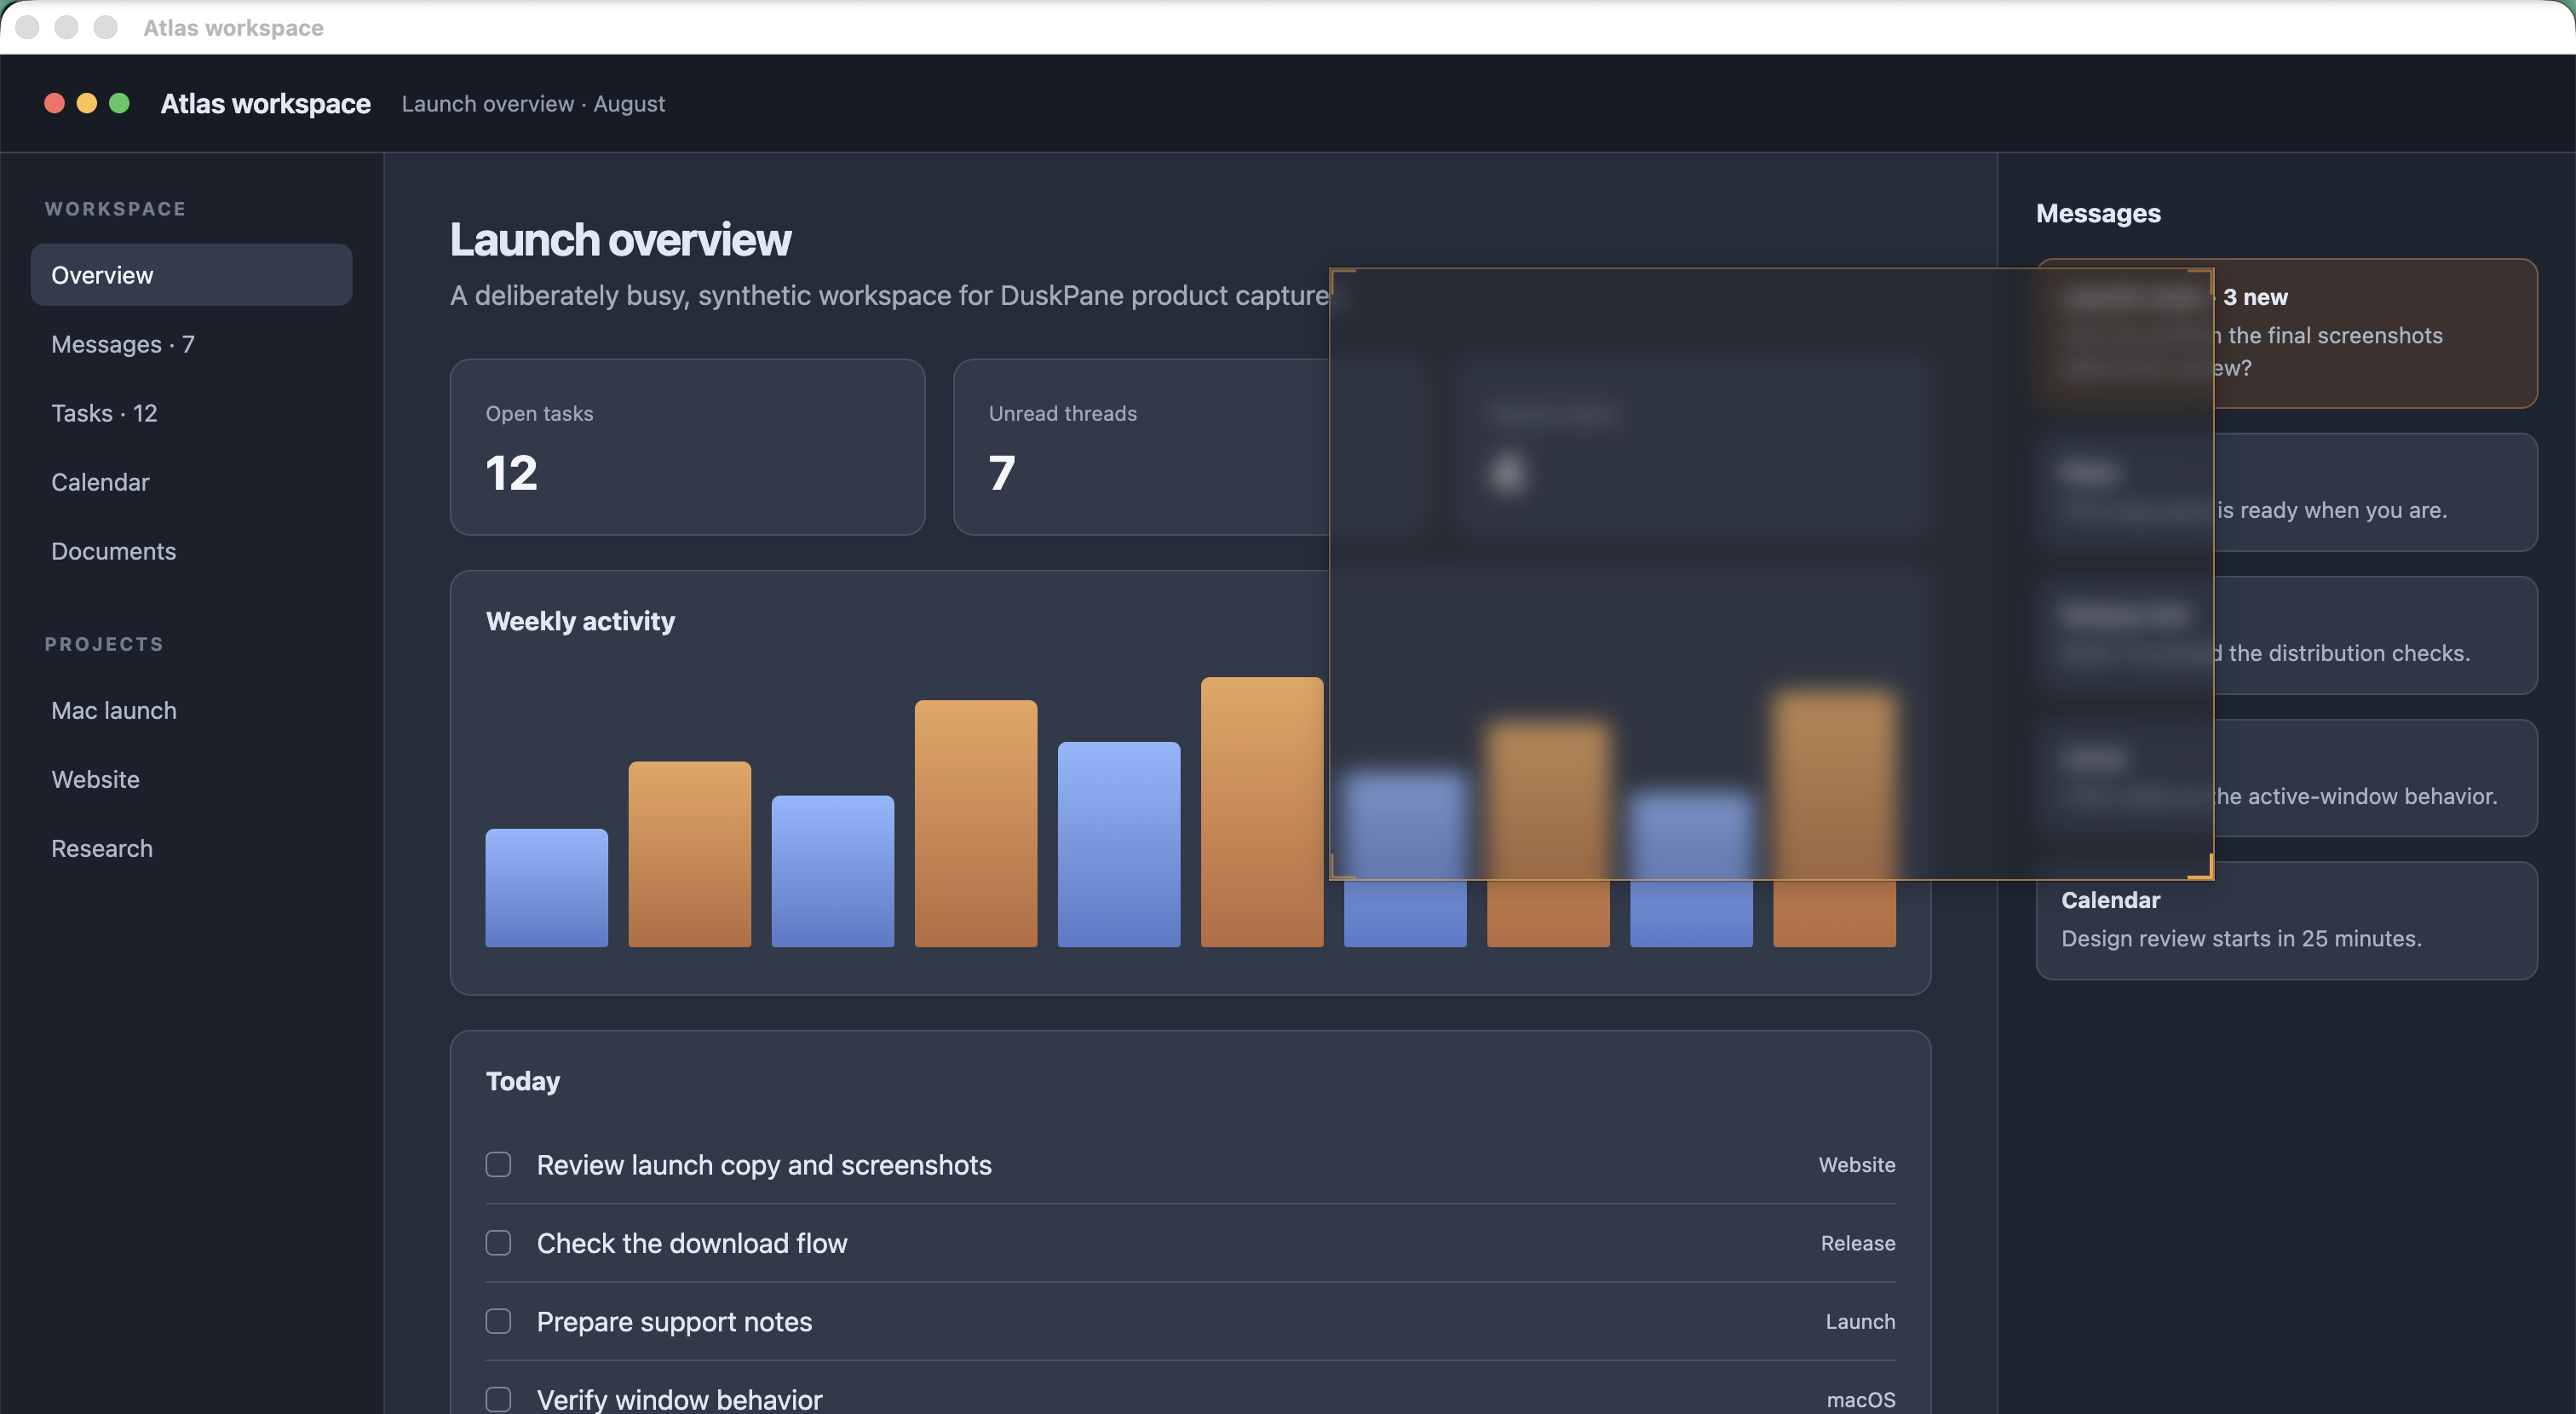The width and height of the screenshot is (2576, 1414).
Task: Open the message ending 'is ready when you are.'
Action: coord(2286,492)
